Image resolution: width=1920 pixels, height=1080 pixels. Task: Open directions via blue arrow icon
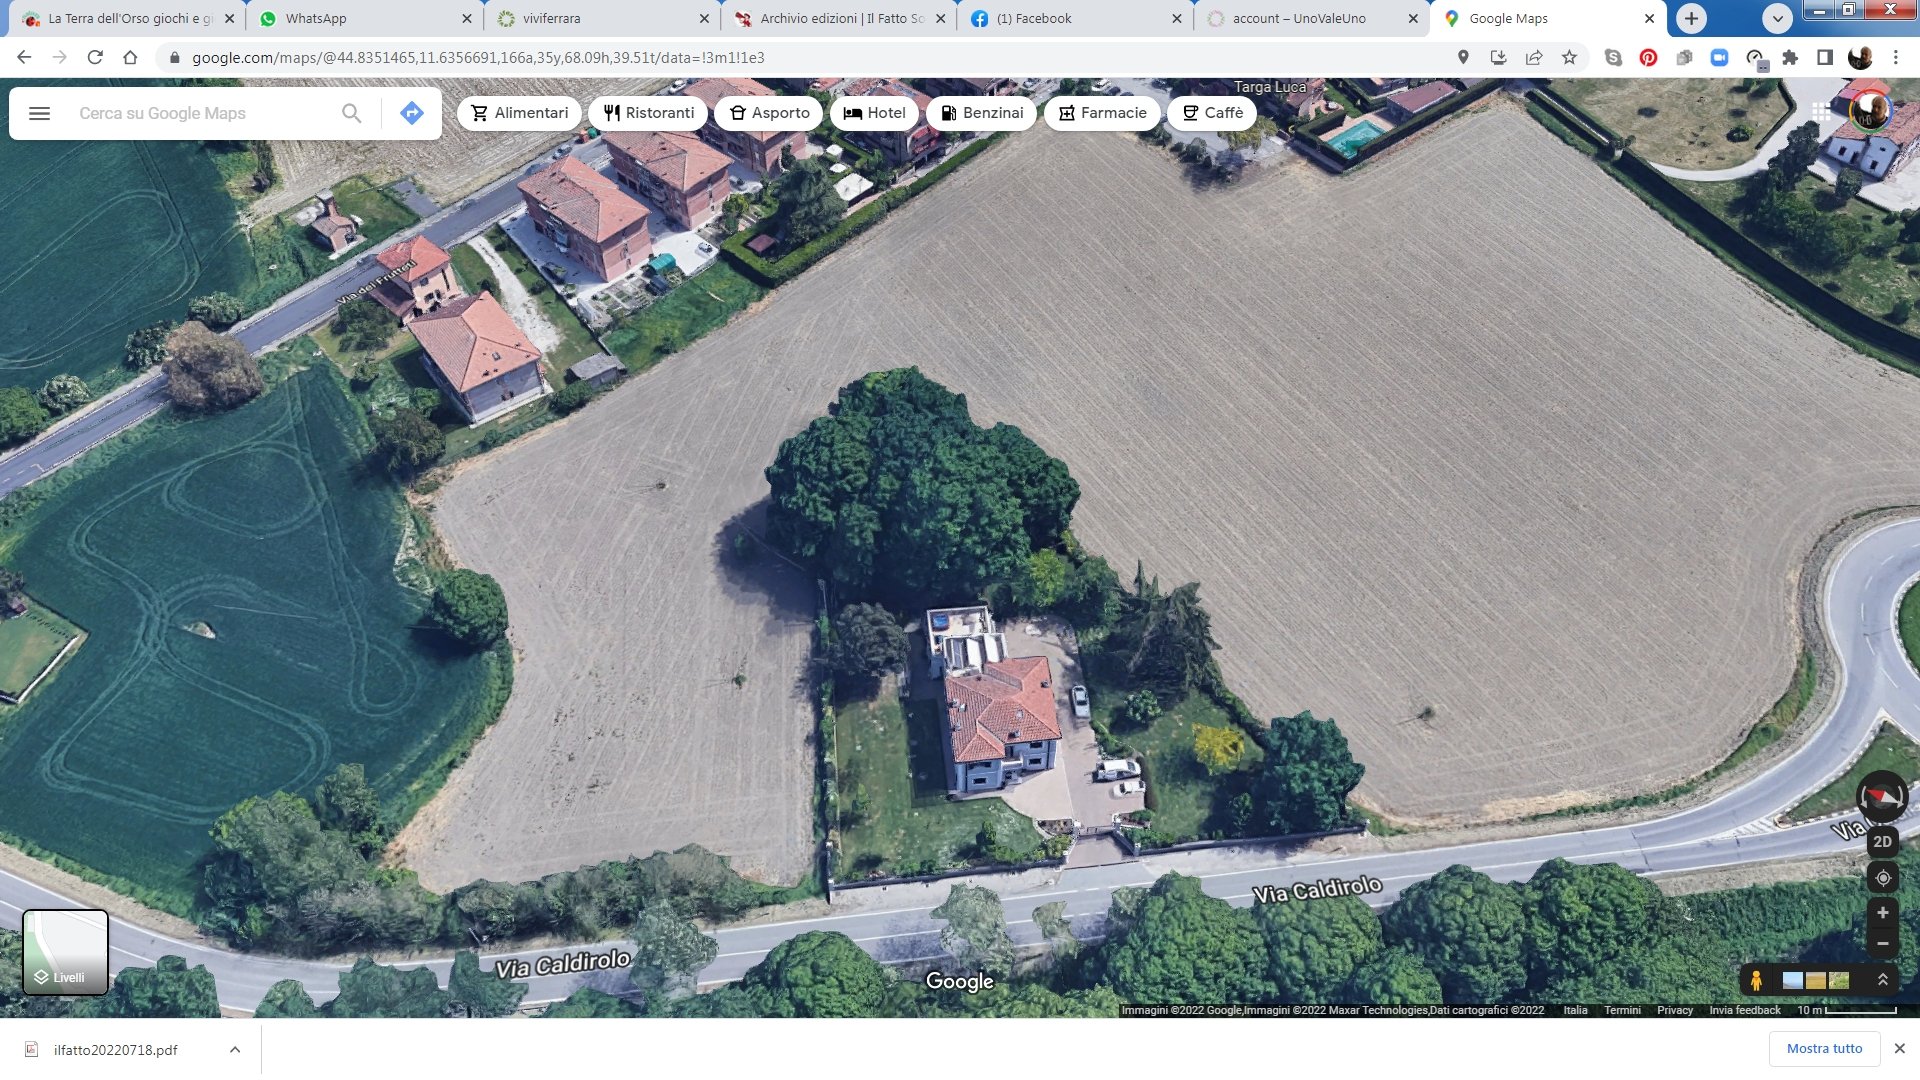411,113
